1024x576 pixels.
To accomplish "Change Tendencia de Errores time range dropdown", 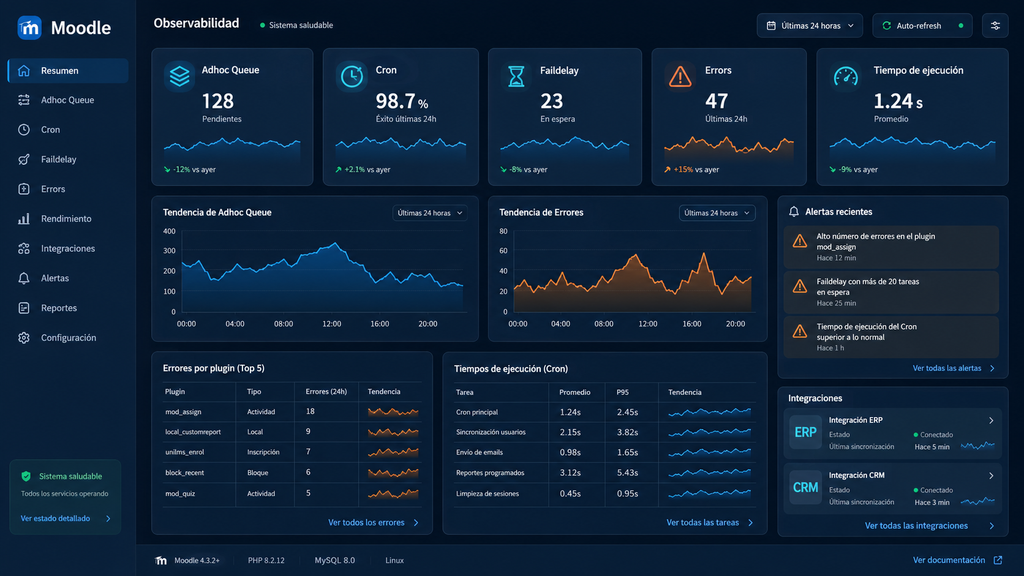I will tap(717, 213).
